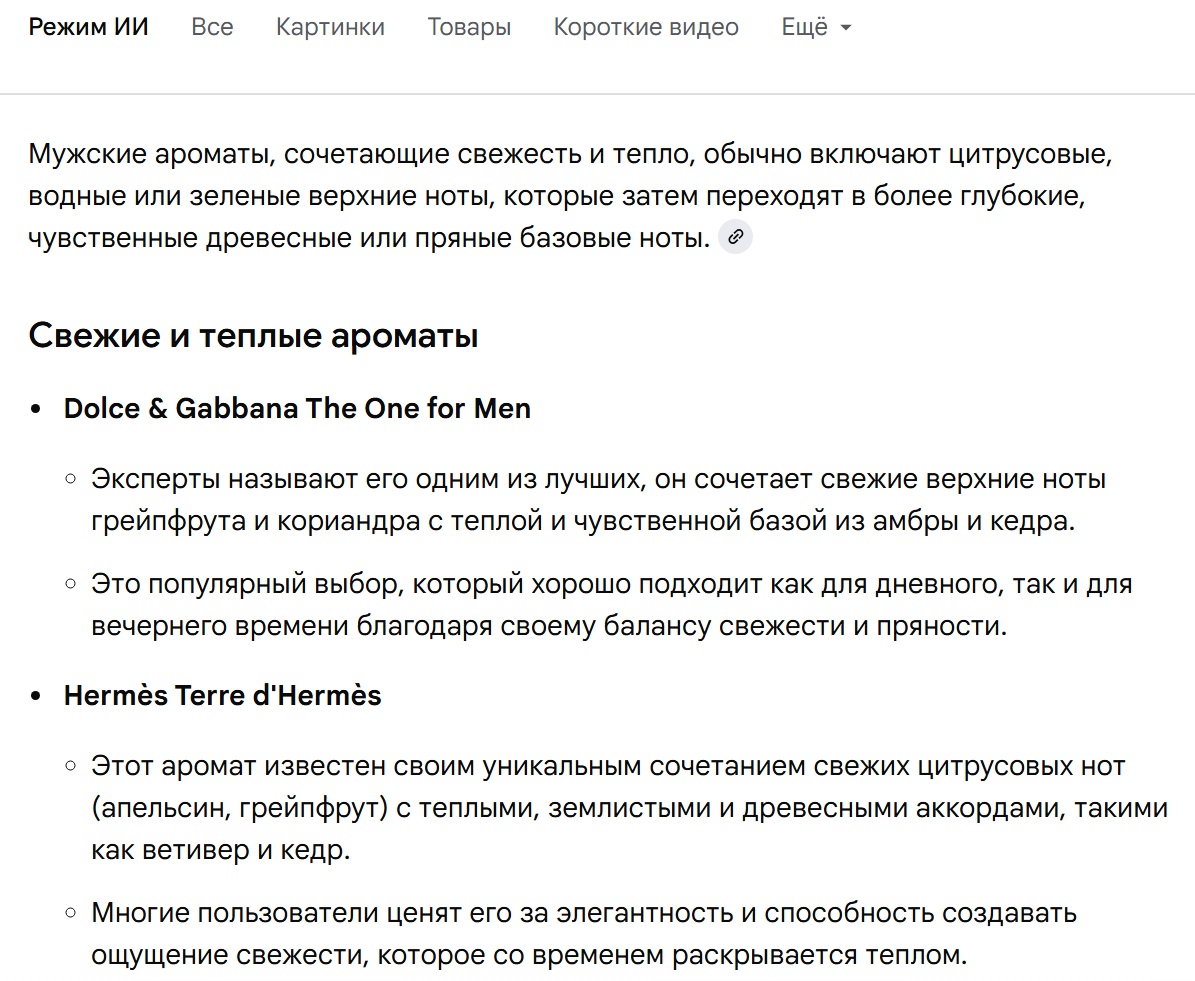Switch to the Все tab

[212, 27]
